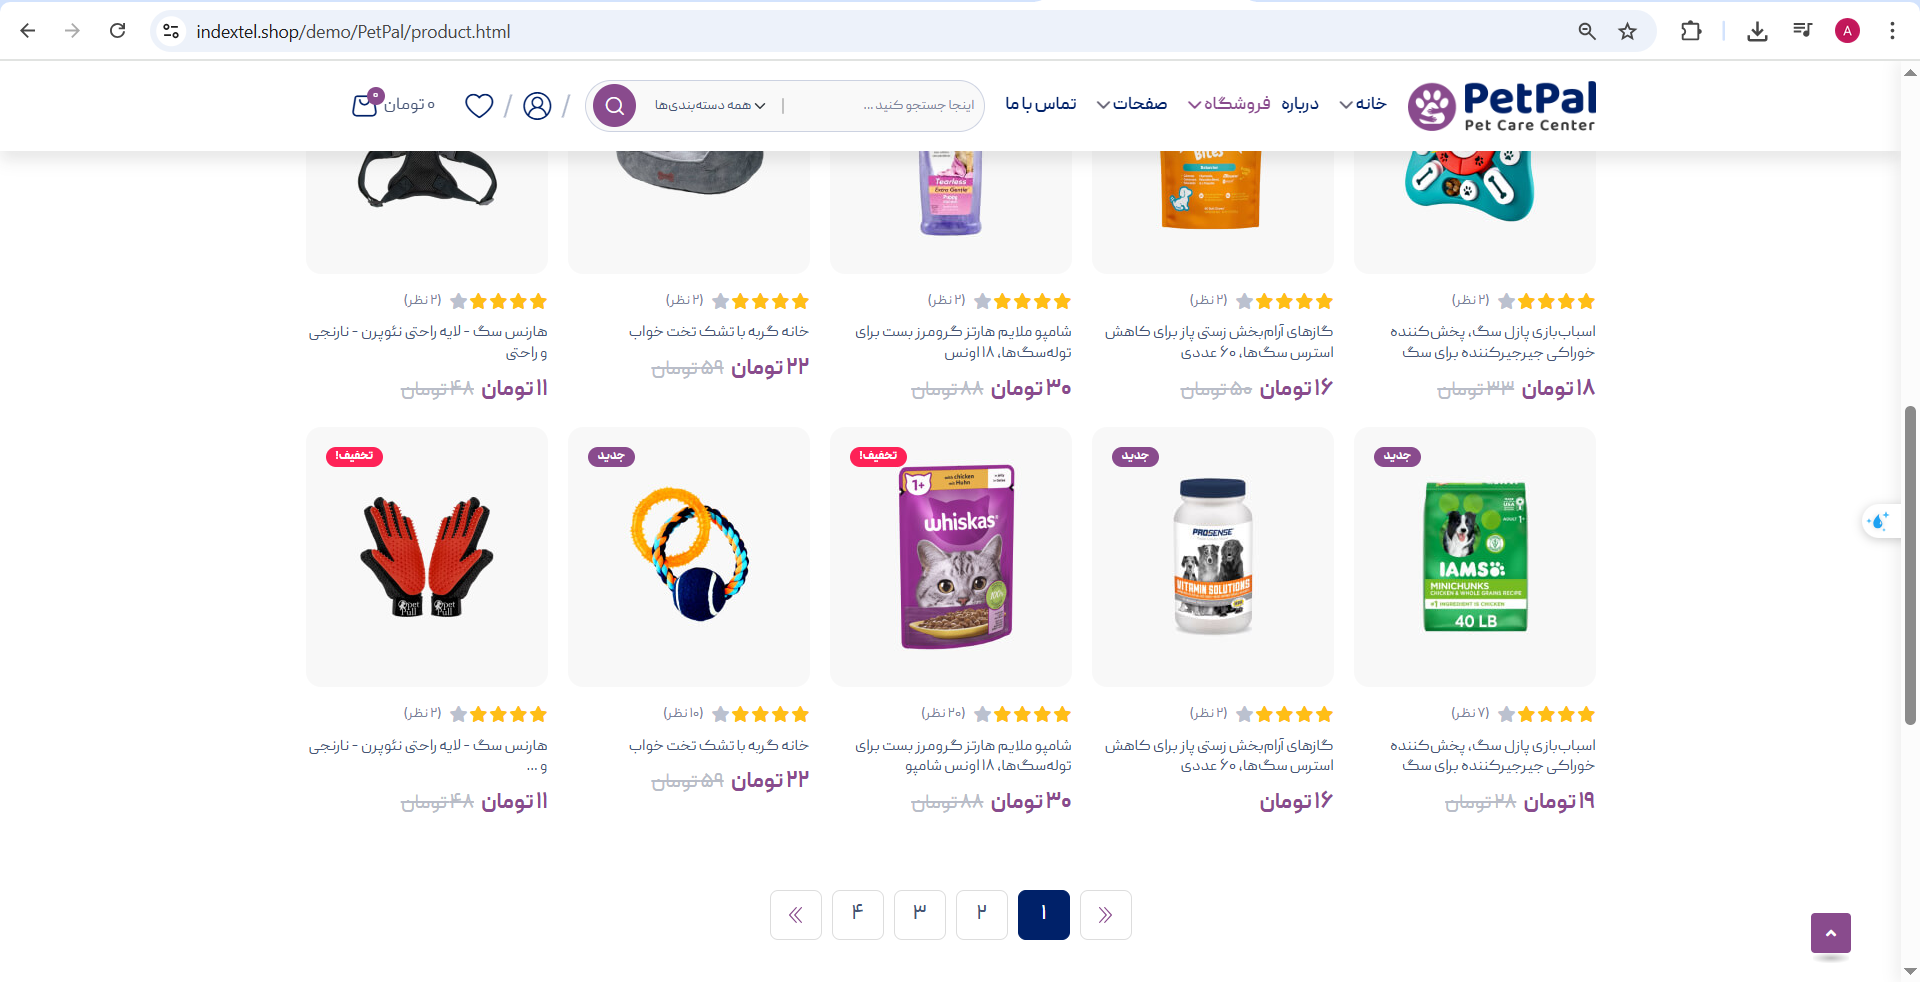Go to pagination page ۲
The image size is (1920, 982).
click(981, 914)
